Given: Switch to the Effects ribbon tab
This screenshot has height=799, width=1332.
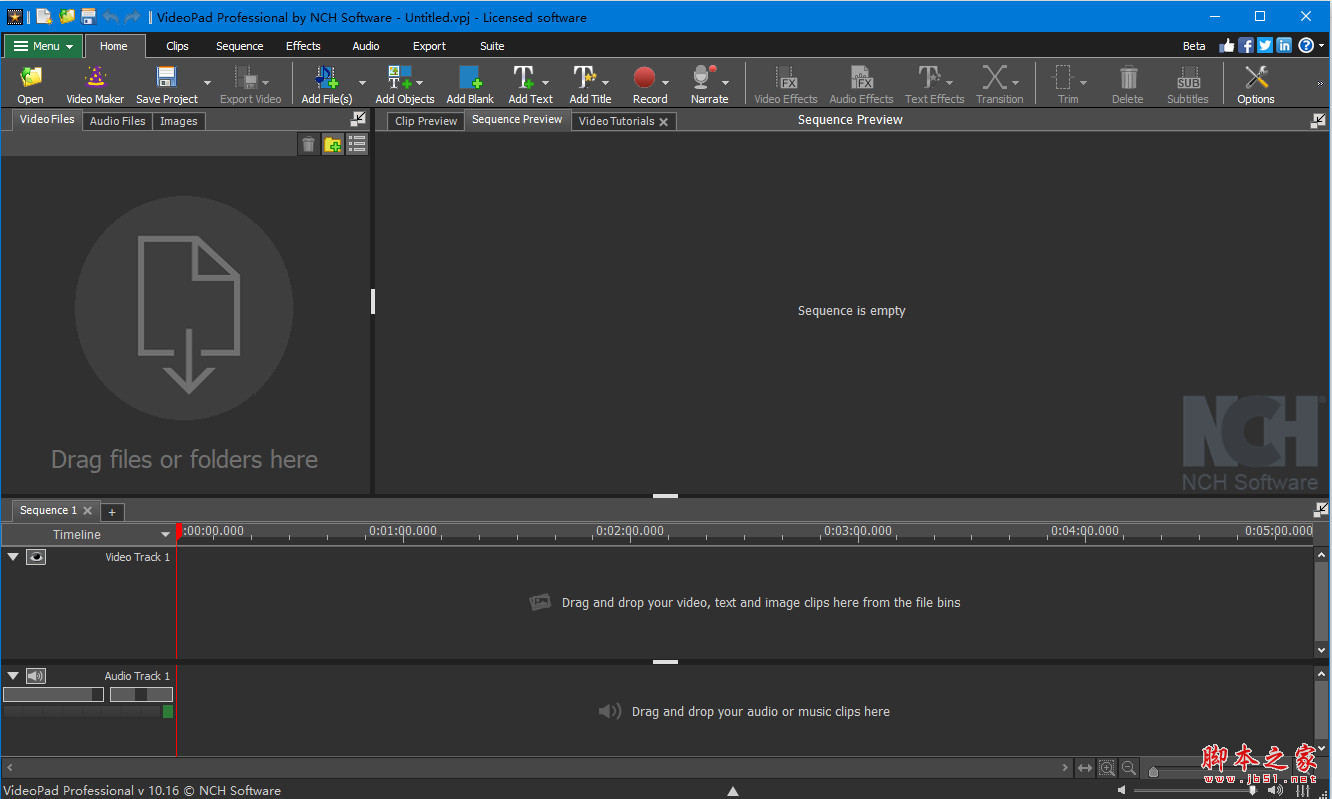Looking at the screenshot, I should pos(303,46).
